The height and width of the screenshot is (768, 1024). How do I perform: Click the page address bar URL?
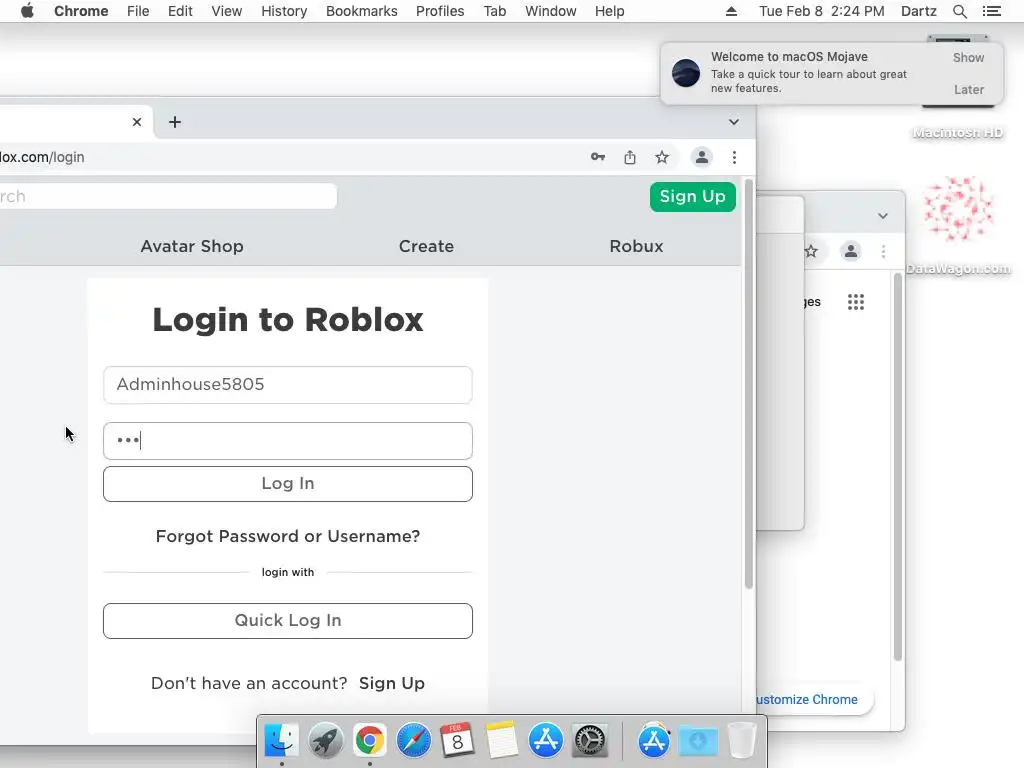point(42,157)
